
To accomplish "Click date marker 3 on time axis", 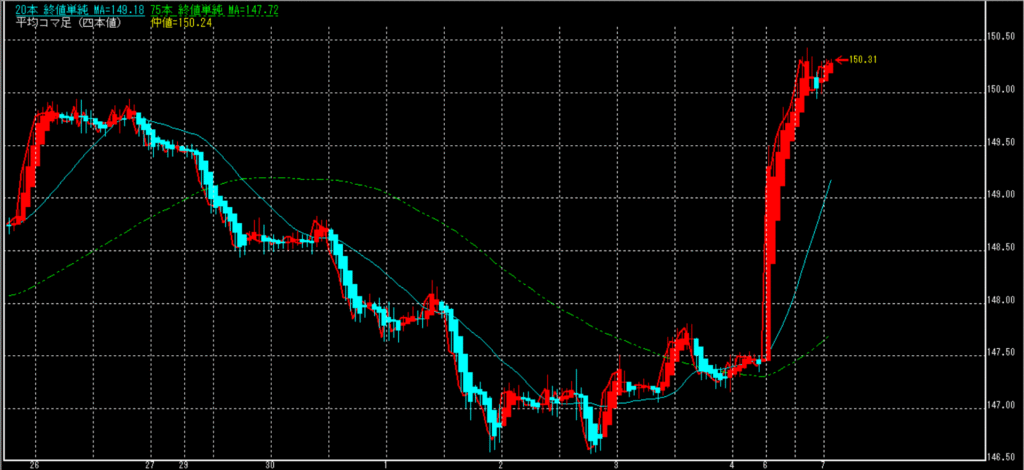I will click(617, 465).
